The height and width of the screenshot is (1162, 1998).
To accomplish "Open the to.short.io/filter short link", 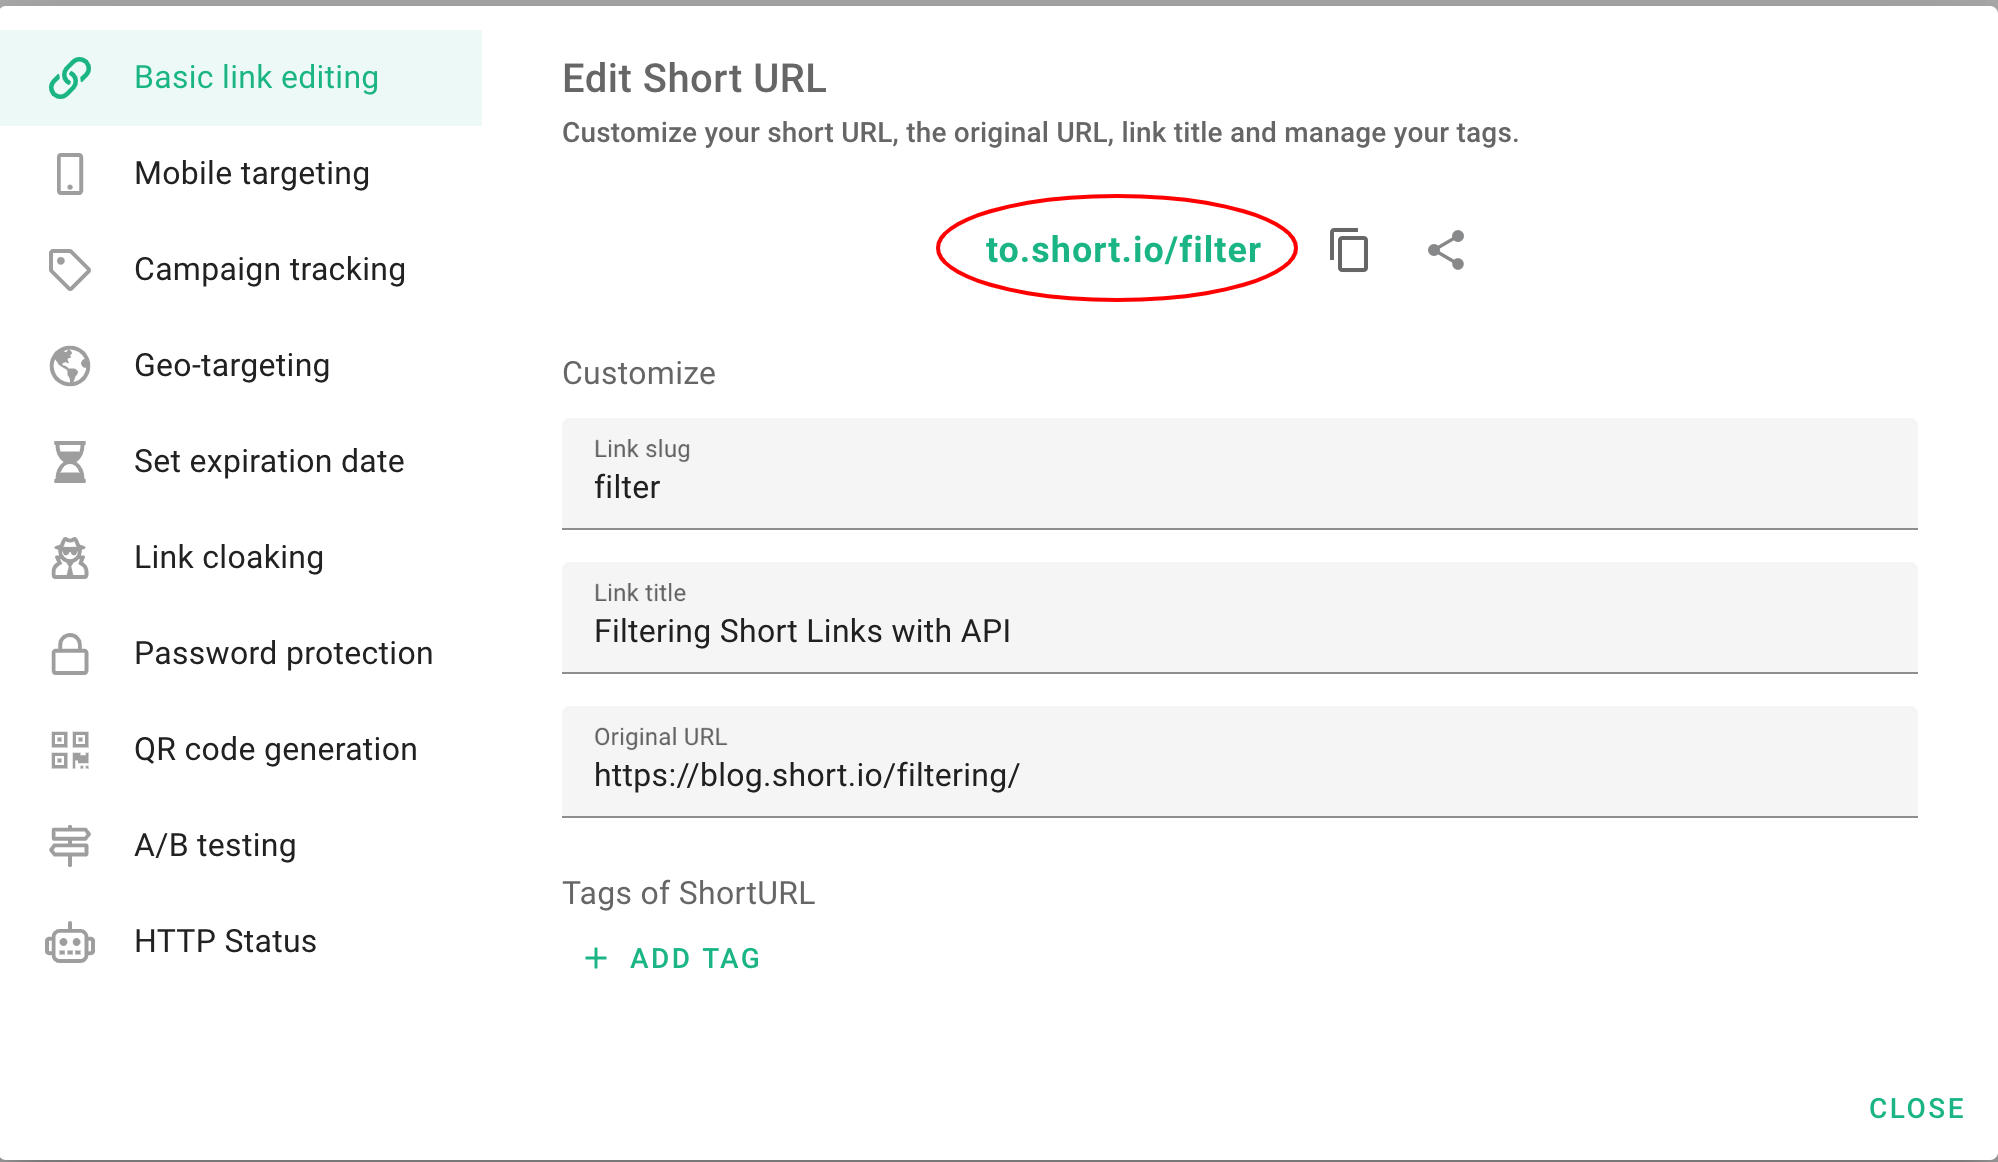I will [1122, 250].
